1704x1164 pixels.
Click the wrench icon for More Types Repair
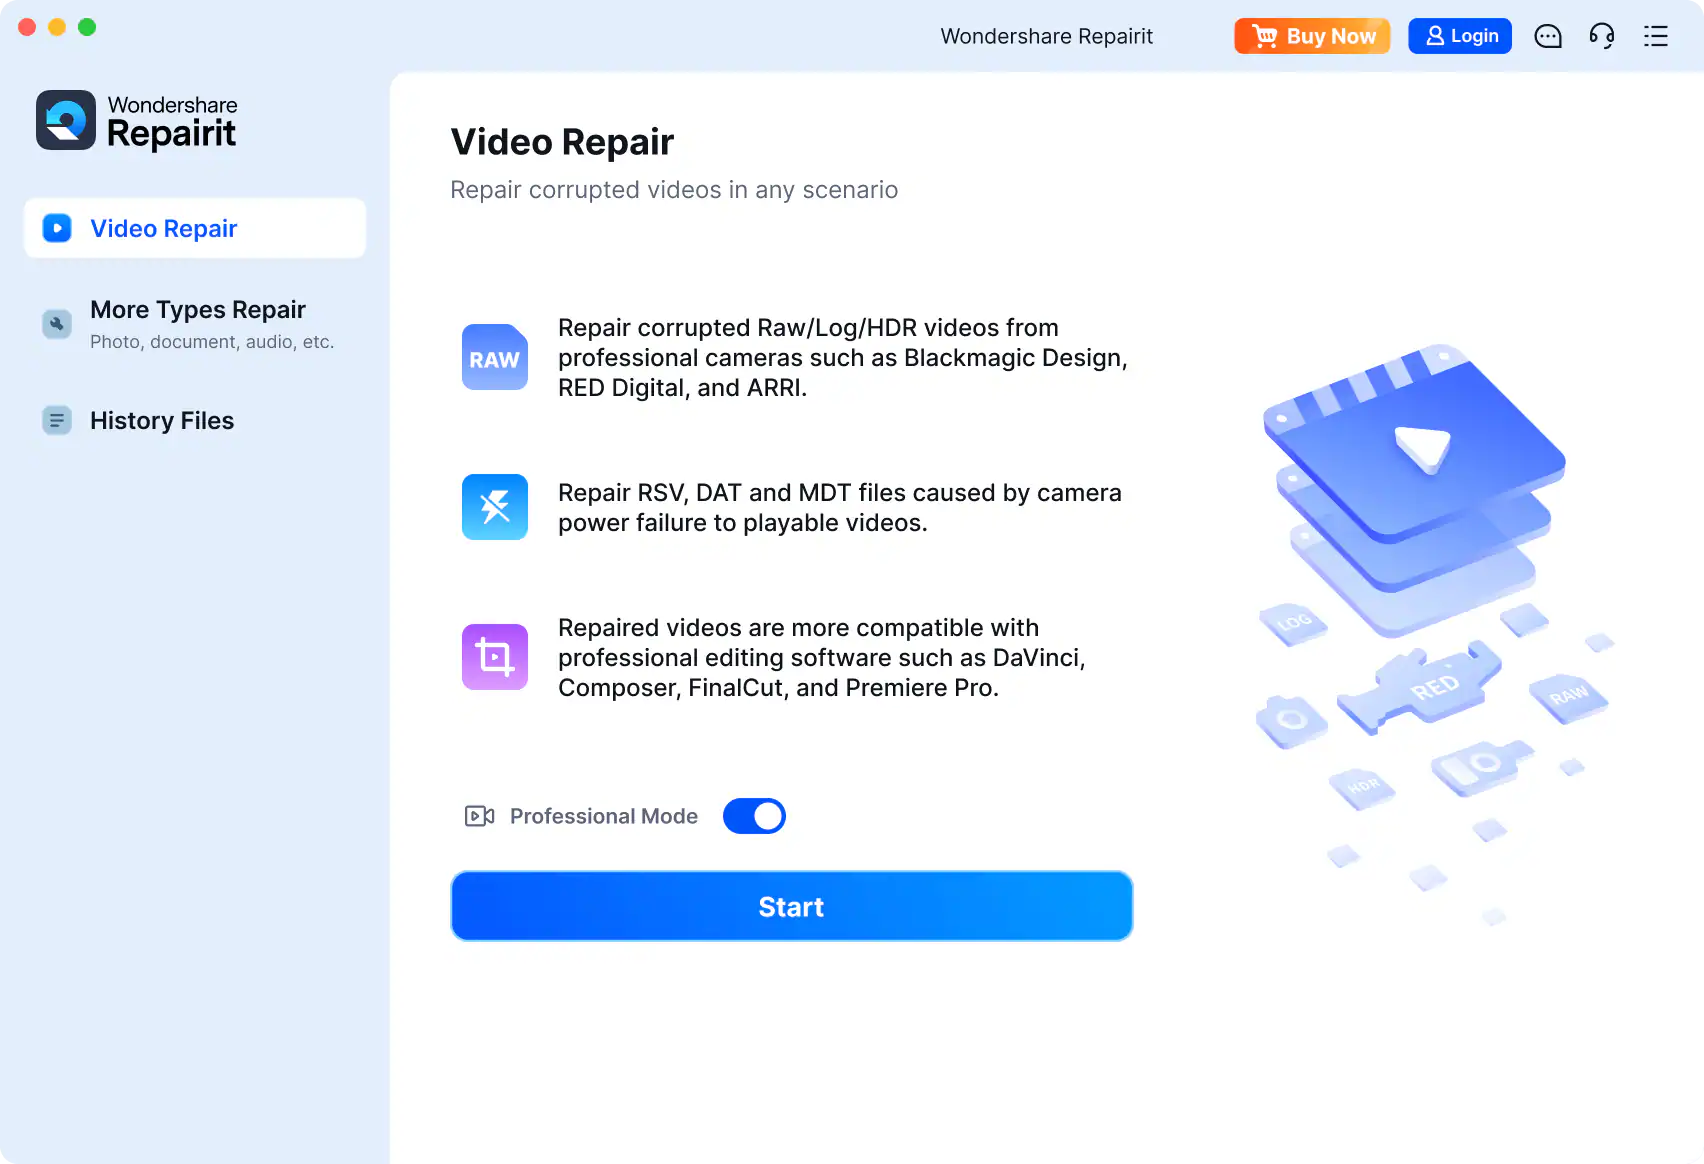[x=56, y=323]
